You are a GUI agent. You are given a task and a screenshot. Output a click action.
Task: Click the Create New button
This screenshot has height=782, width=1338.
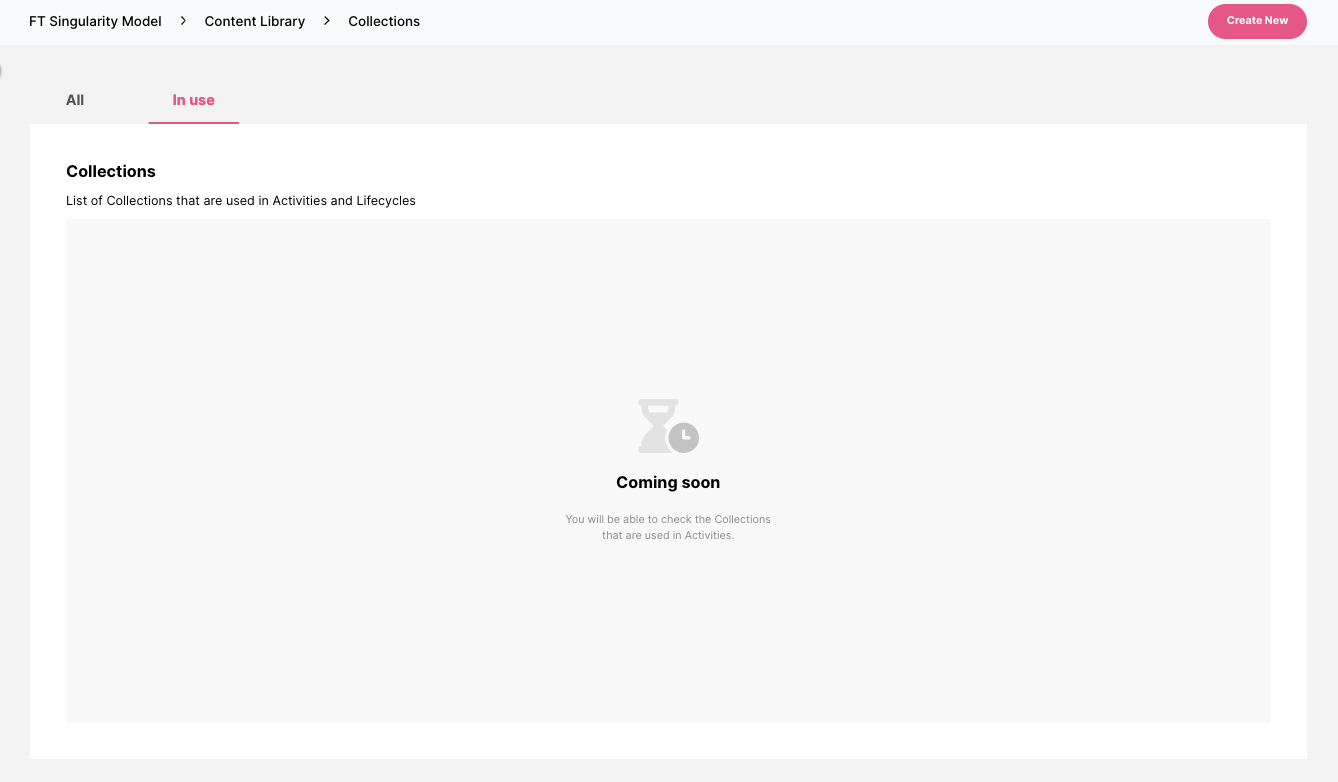(x=1257, y=21)
